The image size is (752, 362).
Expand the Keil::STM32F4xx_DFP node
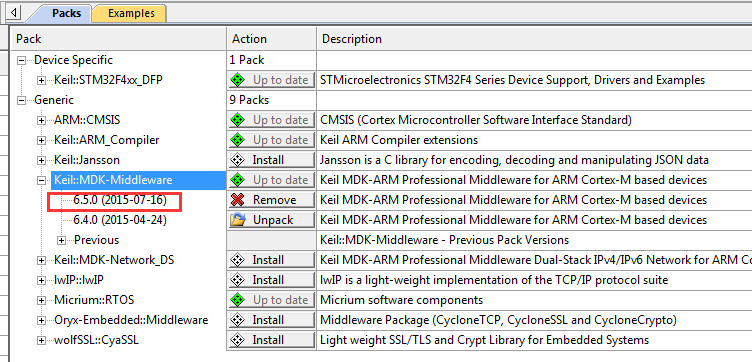tap(41, 81)
